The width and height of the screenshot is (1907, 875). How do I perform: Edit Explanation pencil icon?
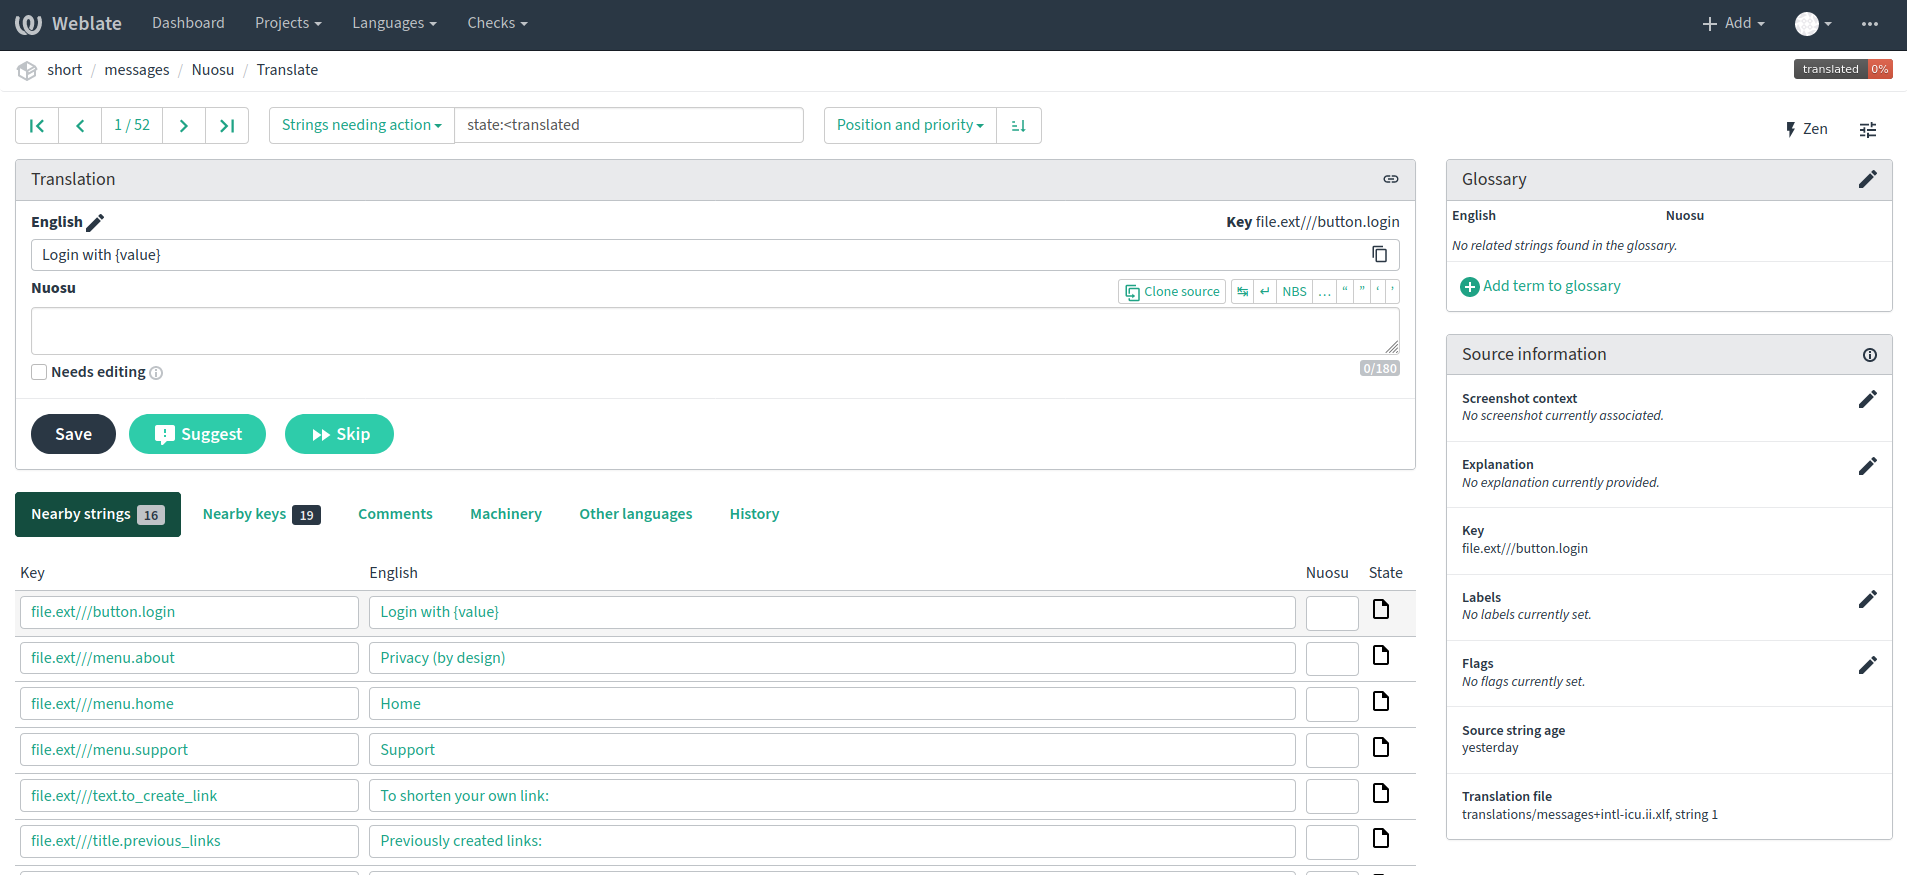(x=1868, y=466)
